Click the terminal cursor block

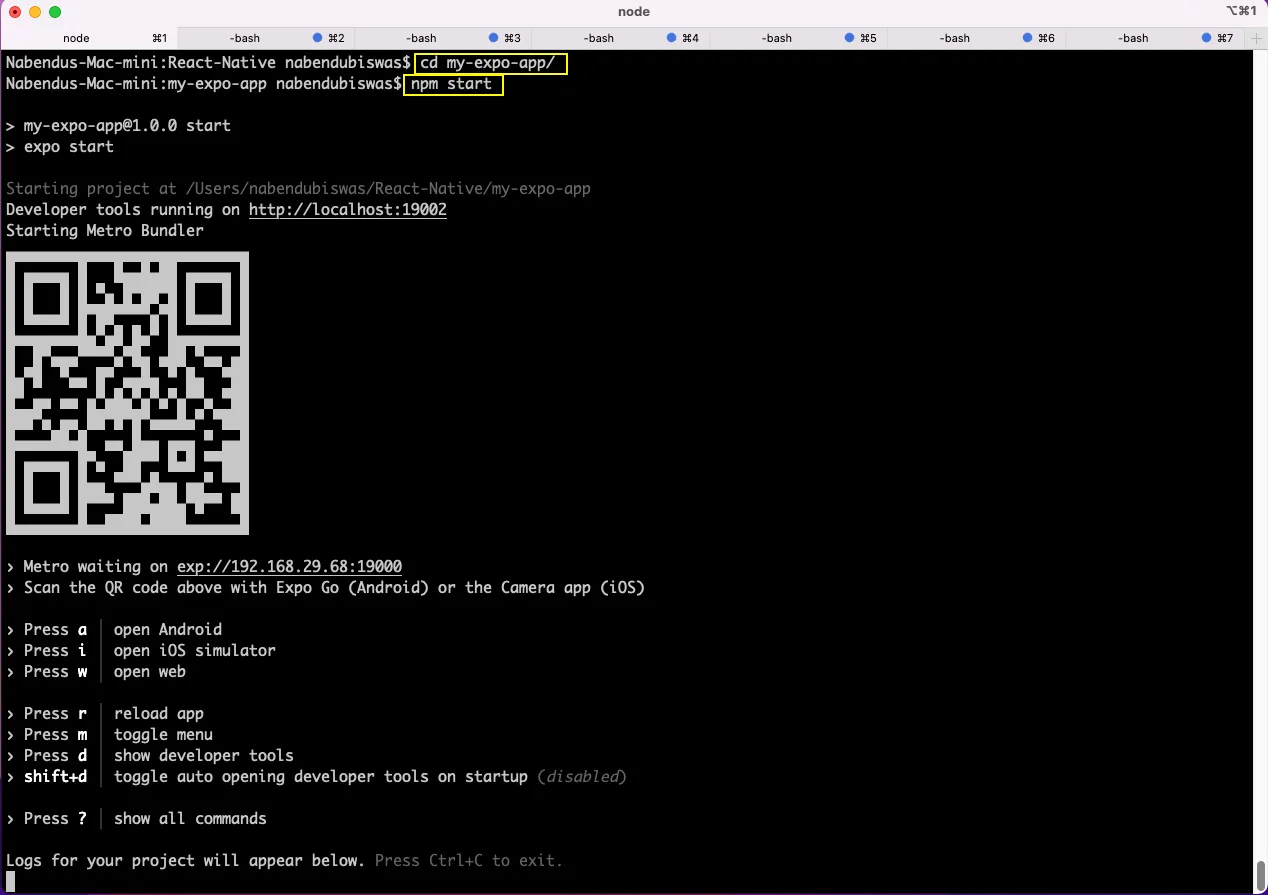point(10,881)
